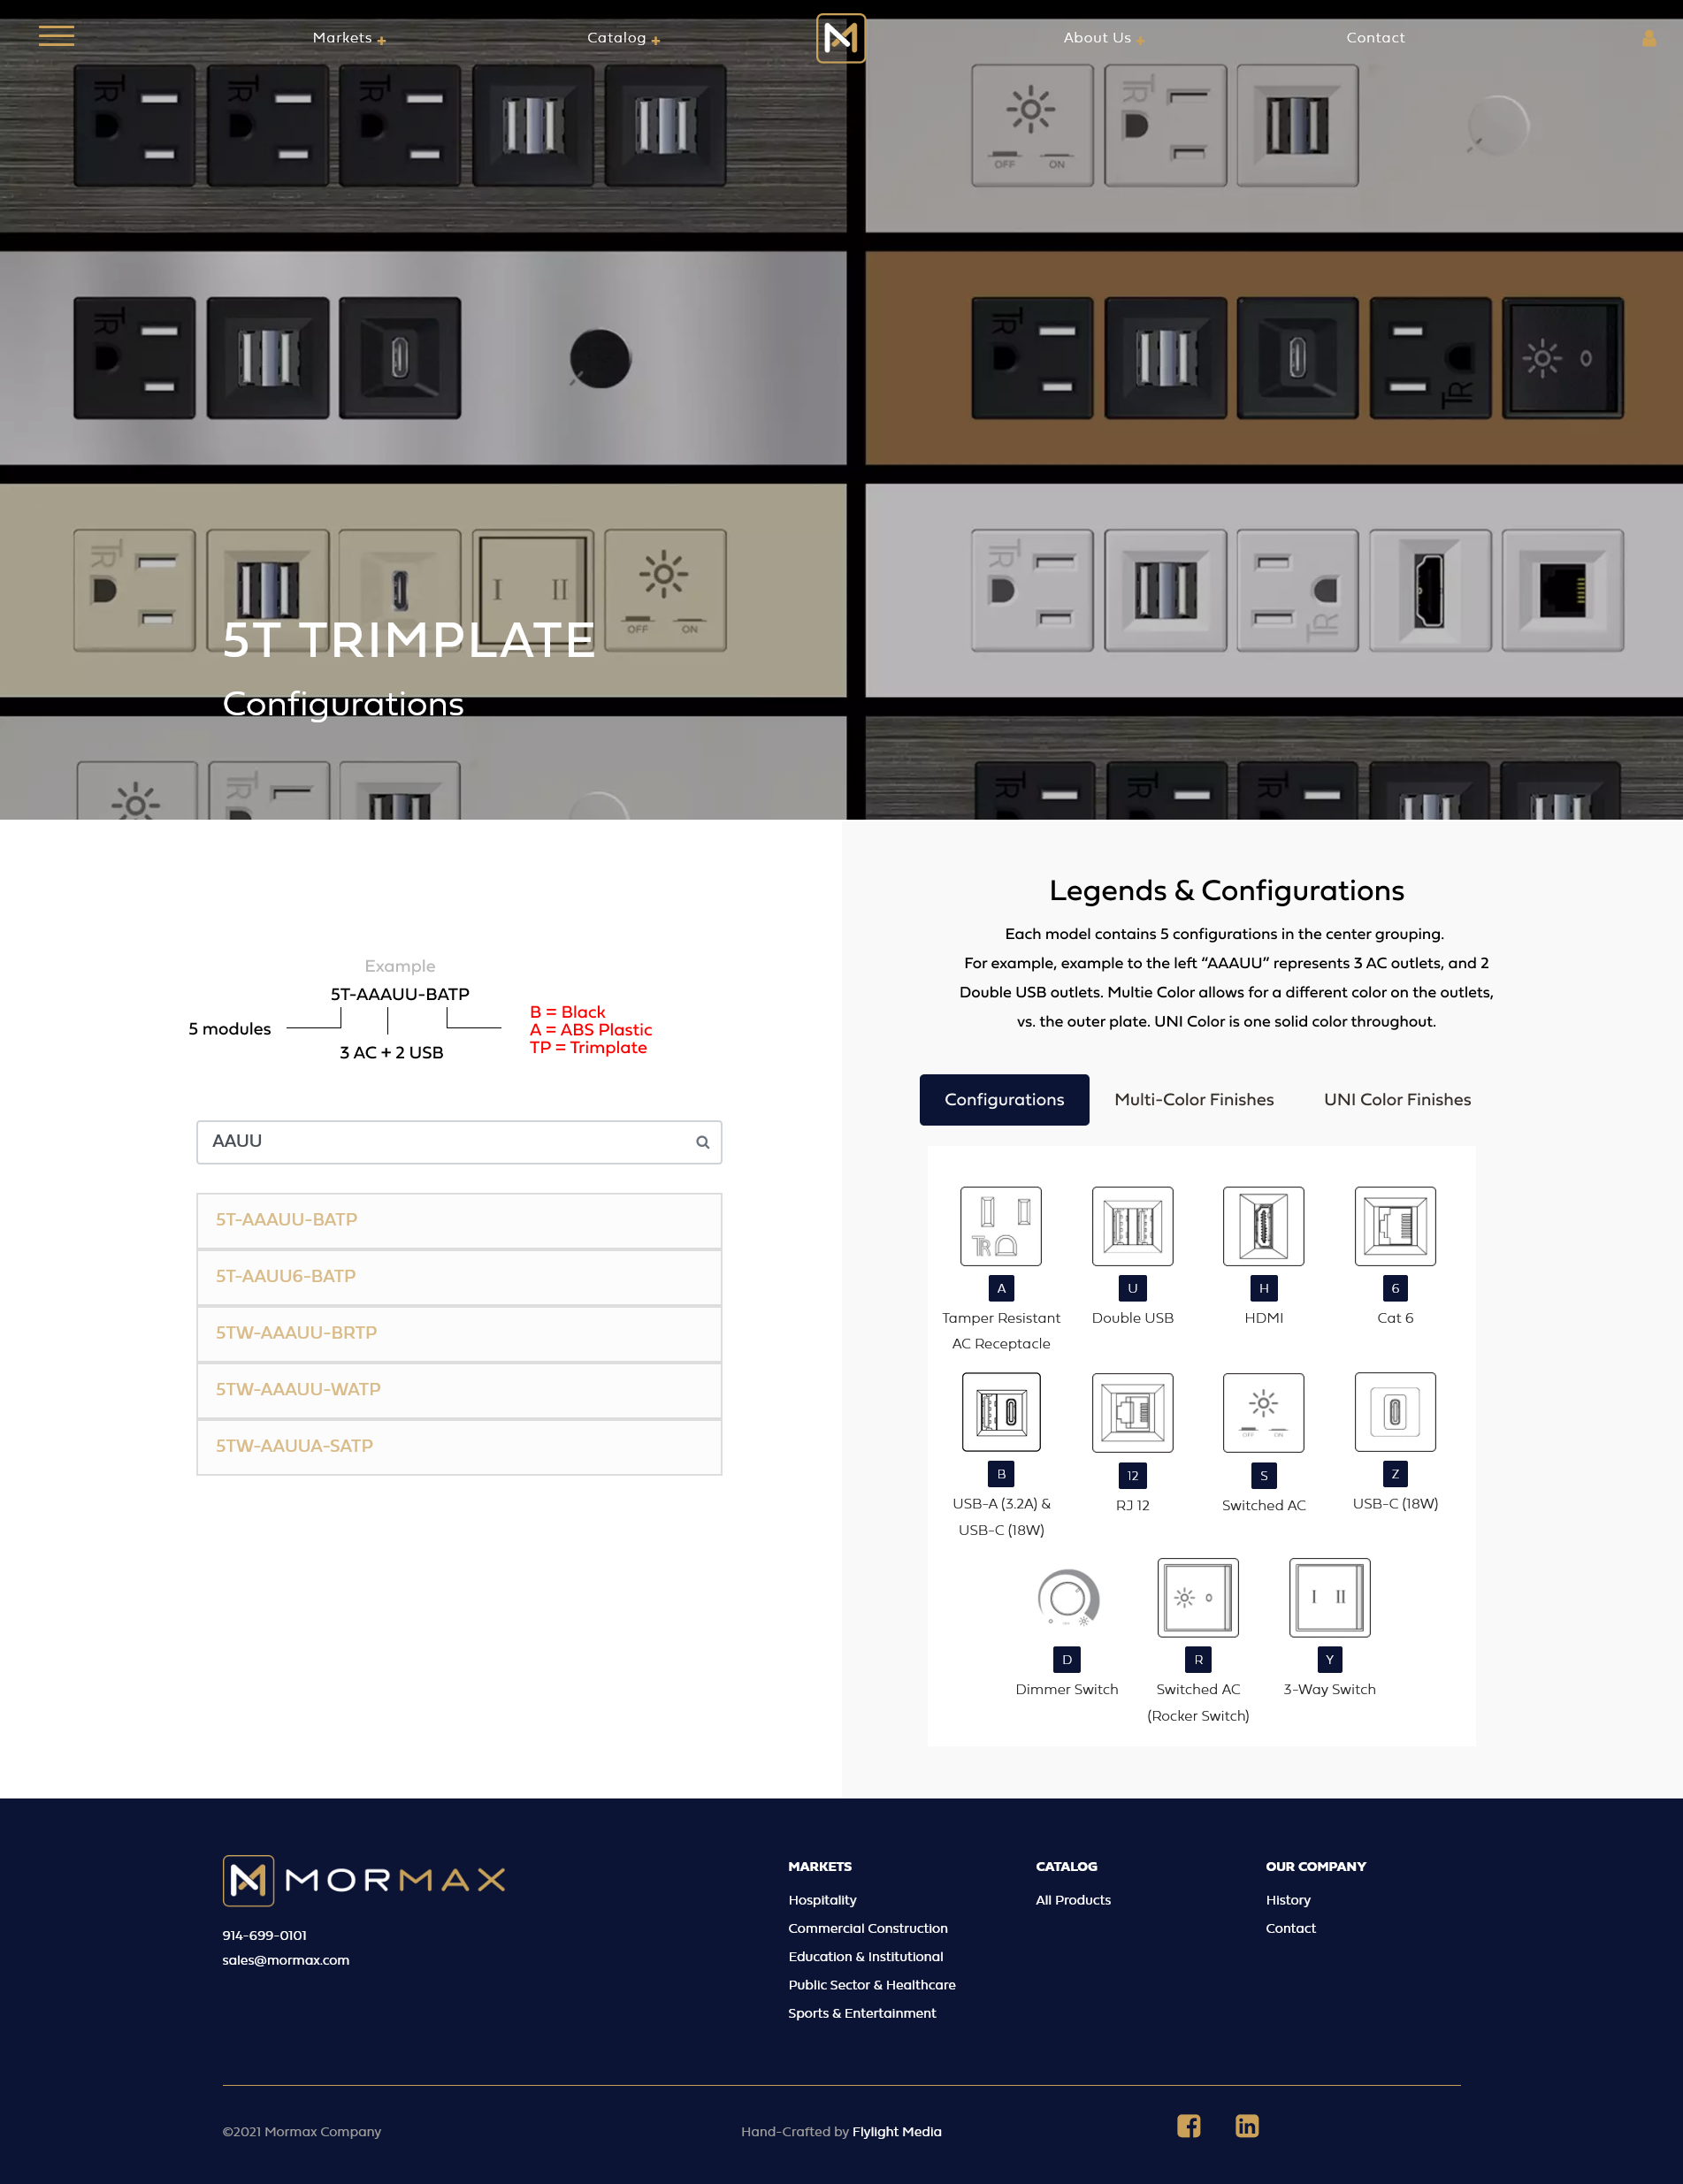This screenshot has height=2184, width=1683.
Task: Click the HDMI module icon
Action: (x=1263, y=1226)
